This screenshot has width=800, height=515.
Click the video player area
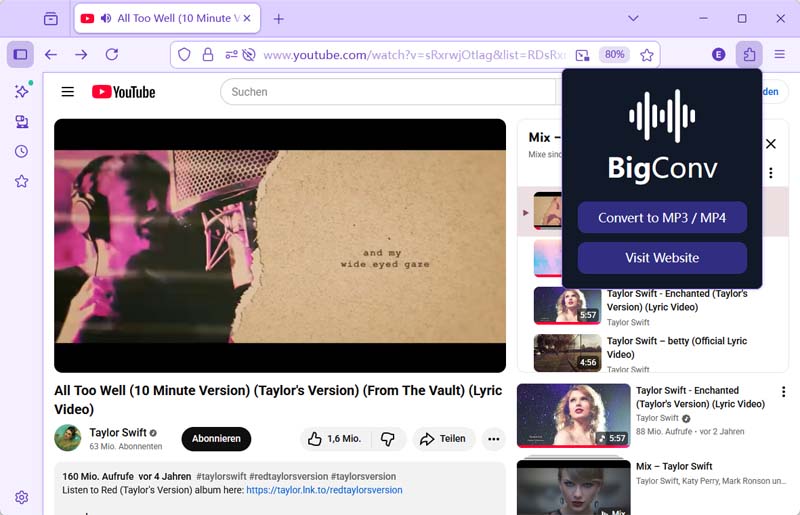point(280,246)
